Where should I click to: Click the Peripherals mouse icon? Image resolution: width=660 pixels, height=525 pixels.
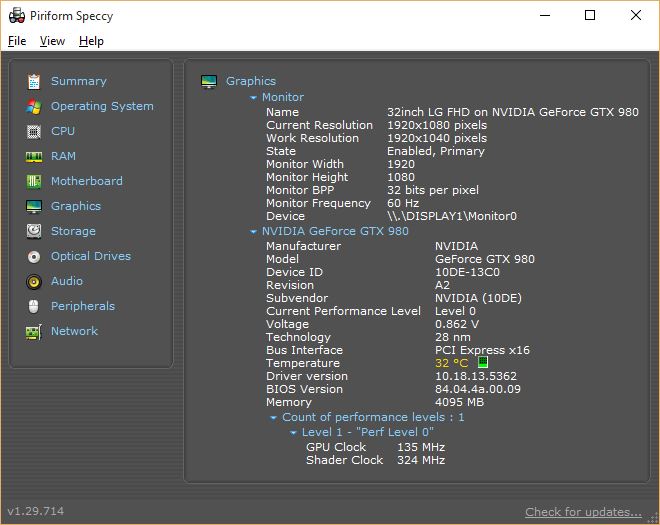[x=34, y=306]
